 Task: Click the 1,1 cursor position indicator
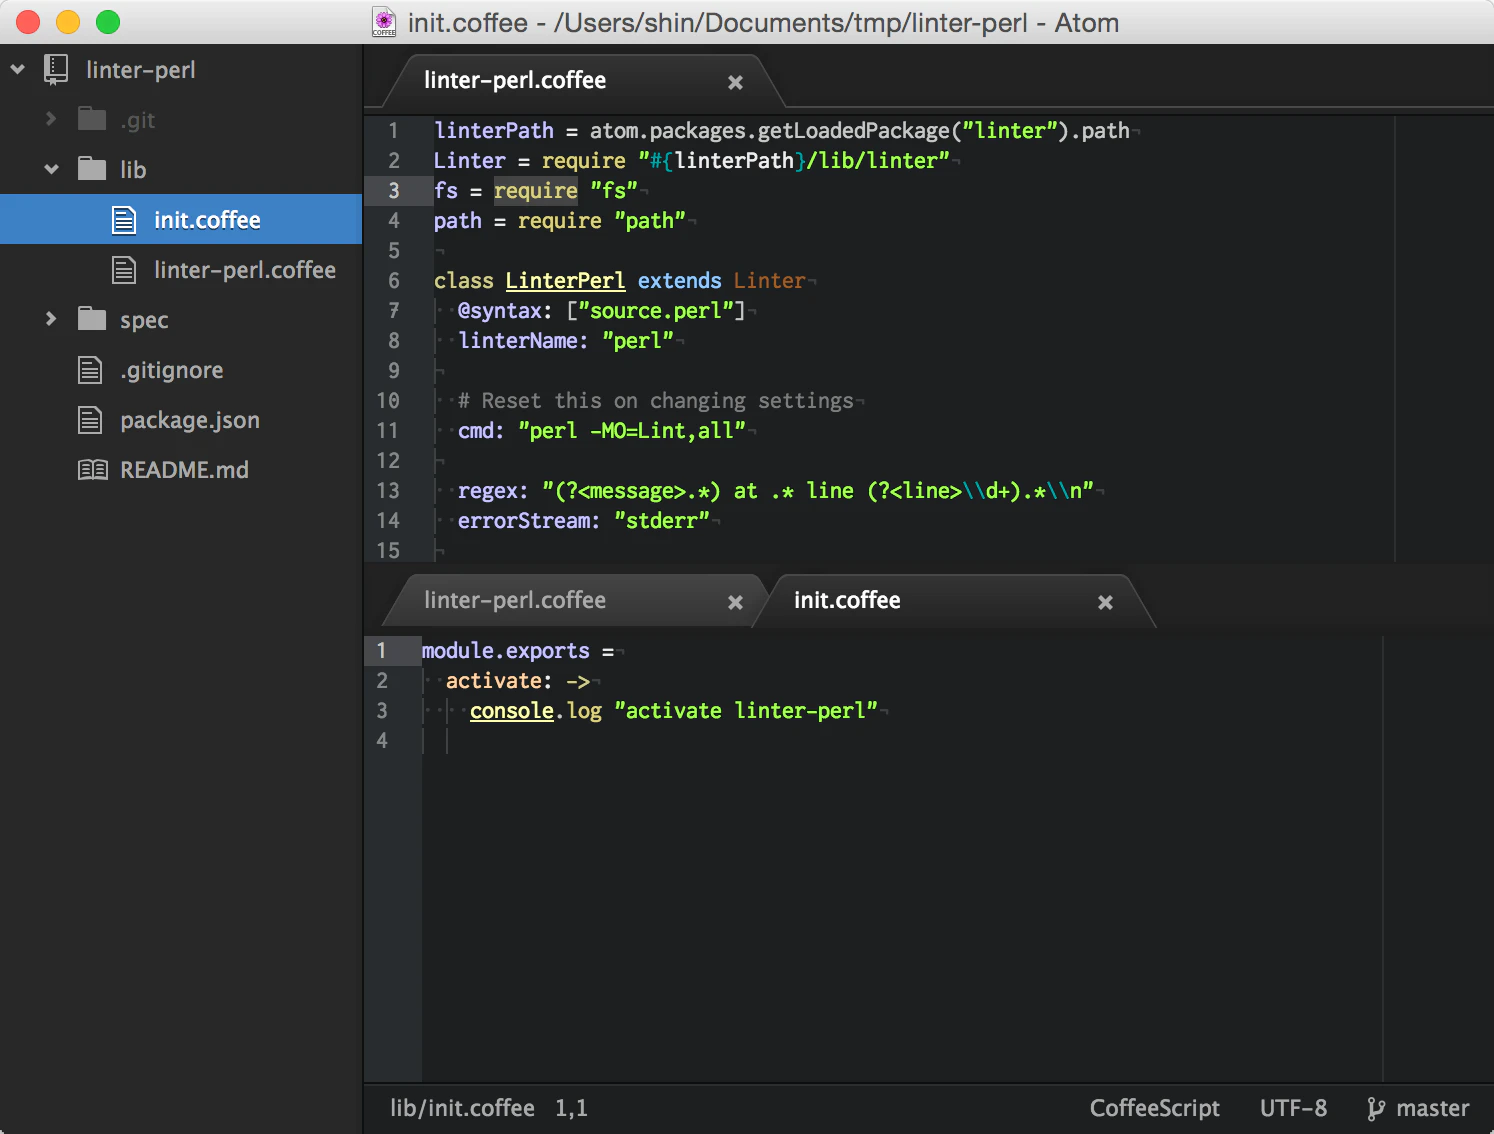tap(572, 1108)
